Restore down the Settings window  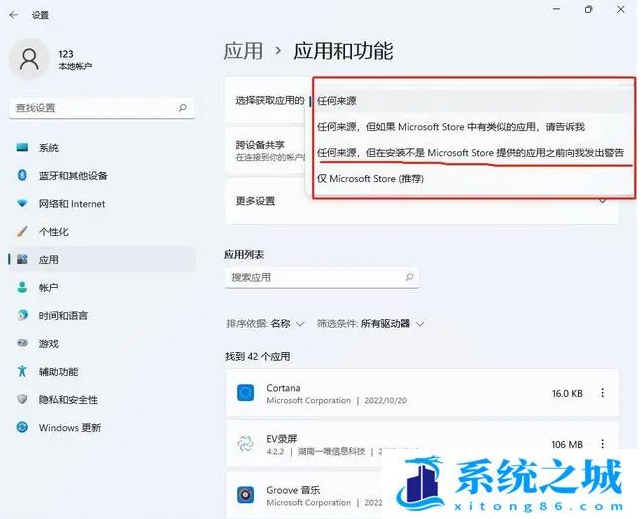588,9
